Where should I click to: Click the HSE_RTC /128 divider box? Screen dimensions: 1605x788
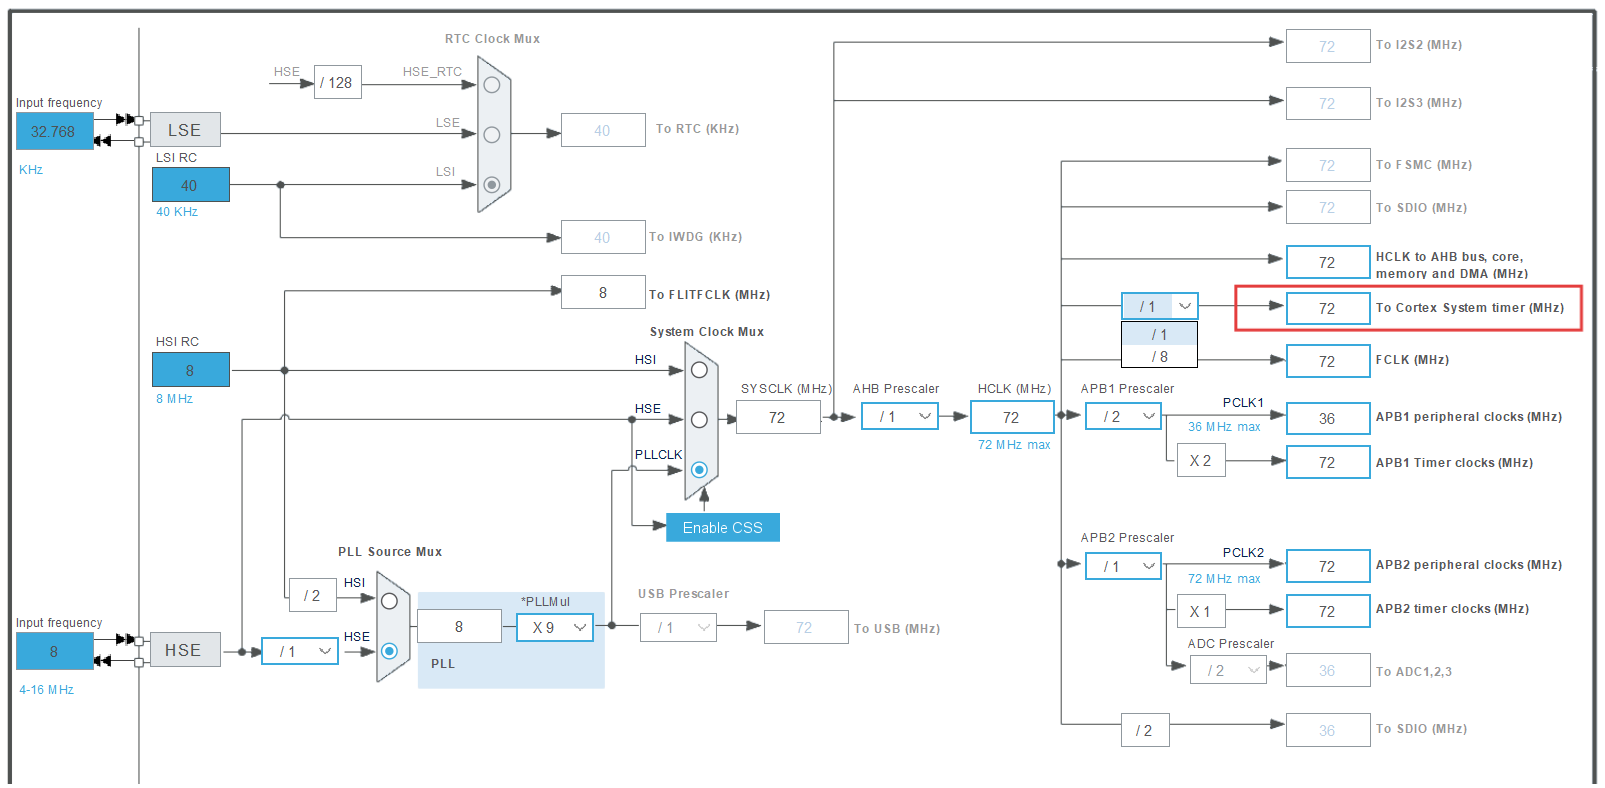(x=338, y=82)
